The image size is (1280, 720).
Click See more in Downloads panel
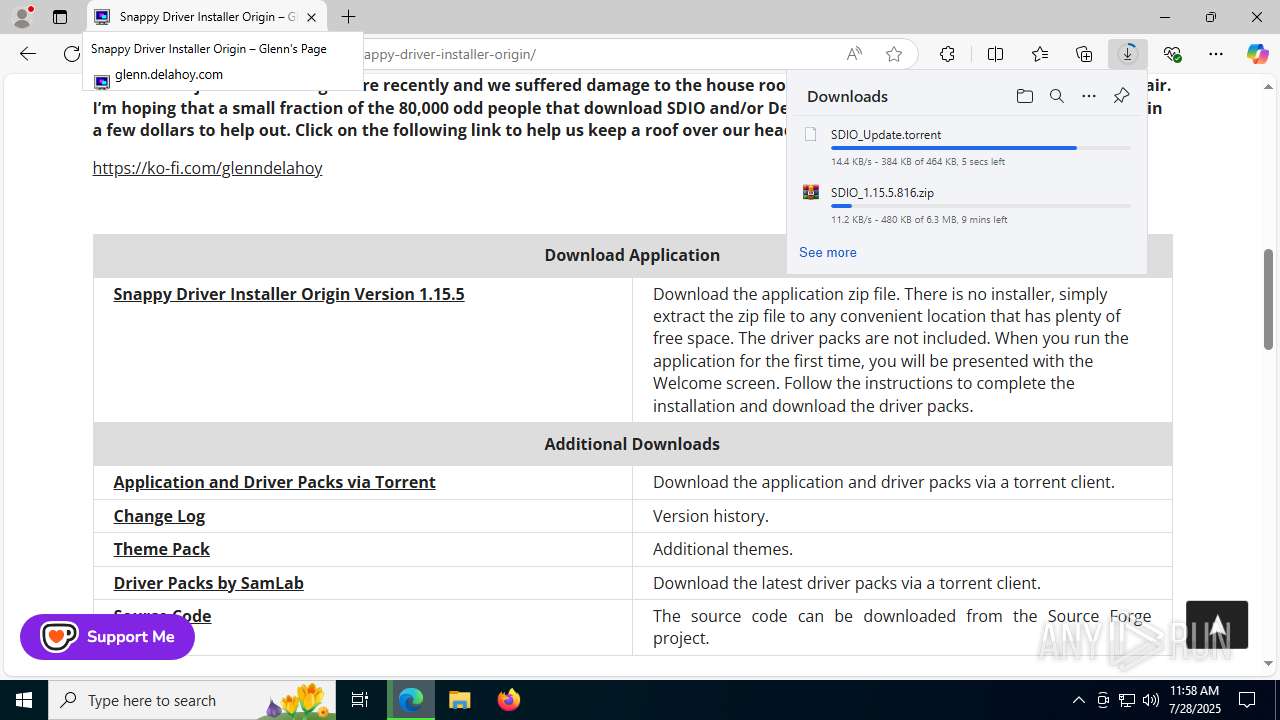[x=828, y=252]
